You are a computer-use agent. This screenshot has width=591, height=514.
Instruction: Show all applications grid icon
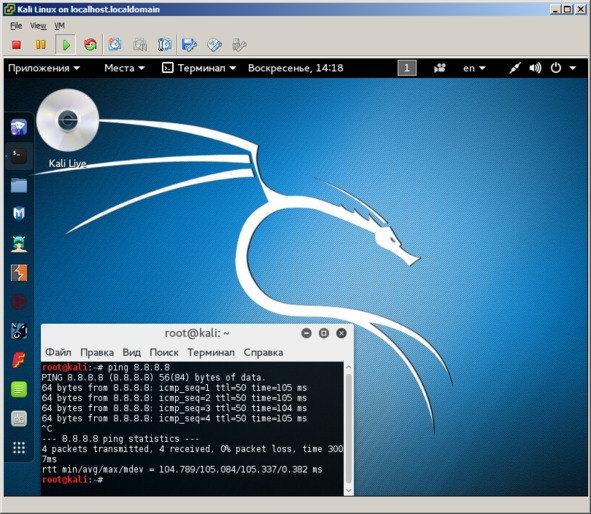(x=19, y=447)
